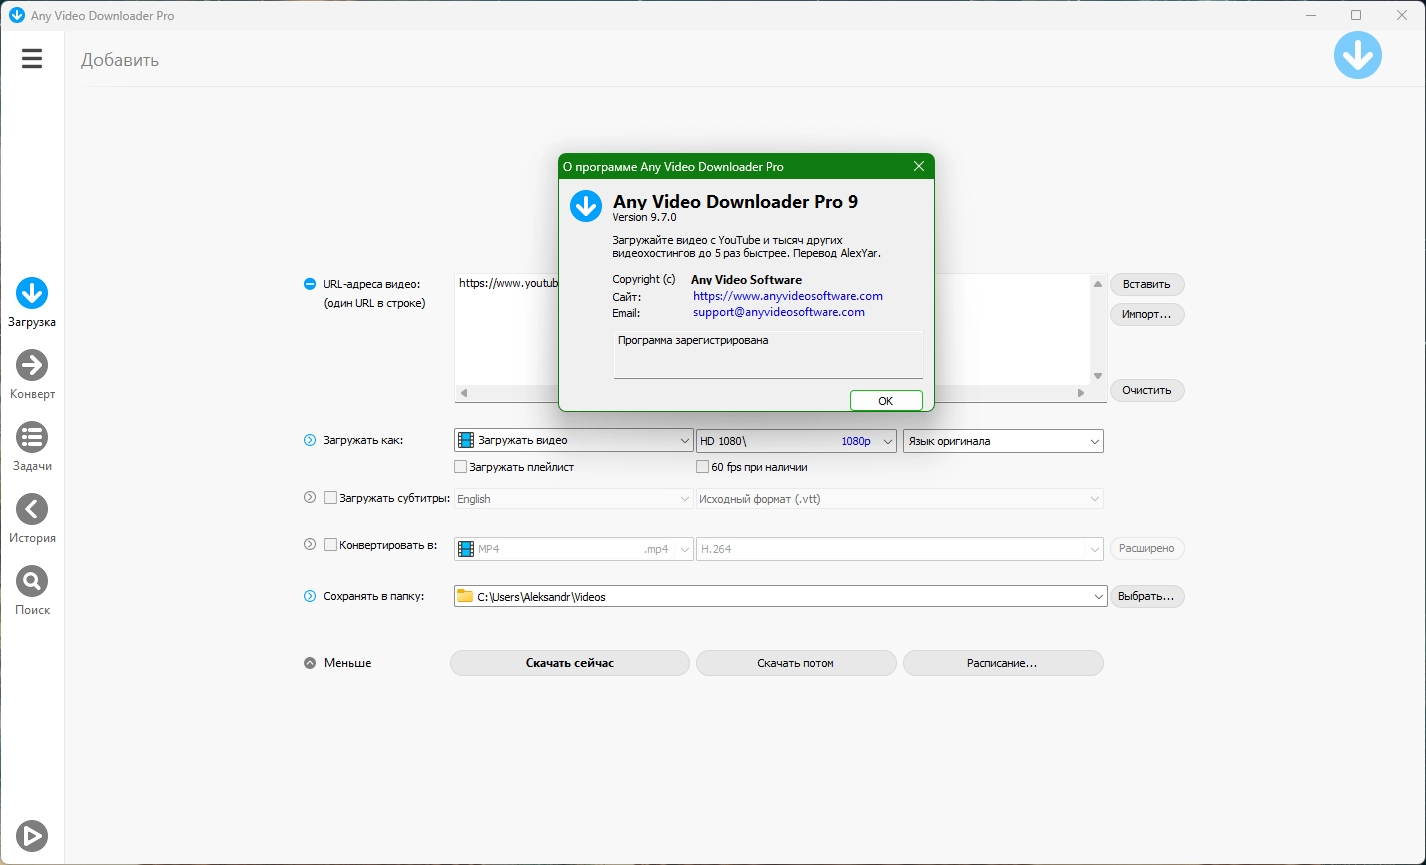Click Скачать потом
This screenshot has height=865, width=1426.
796,663
